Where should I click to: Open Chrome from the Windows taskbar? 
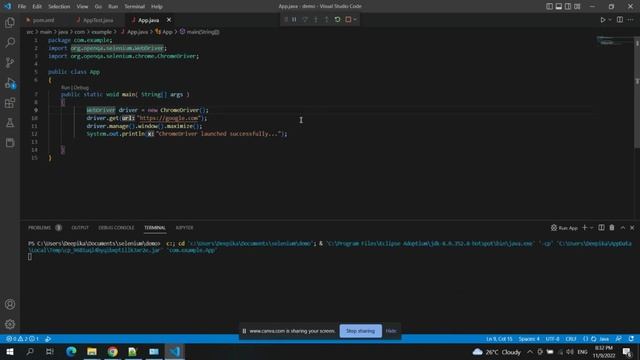113,352
